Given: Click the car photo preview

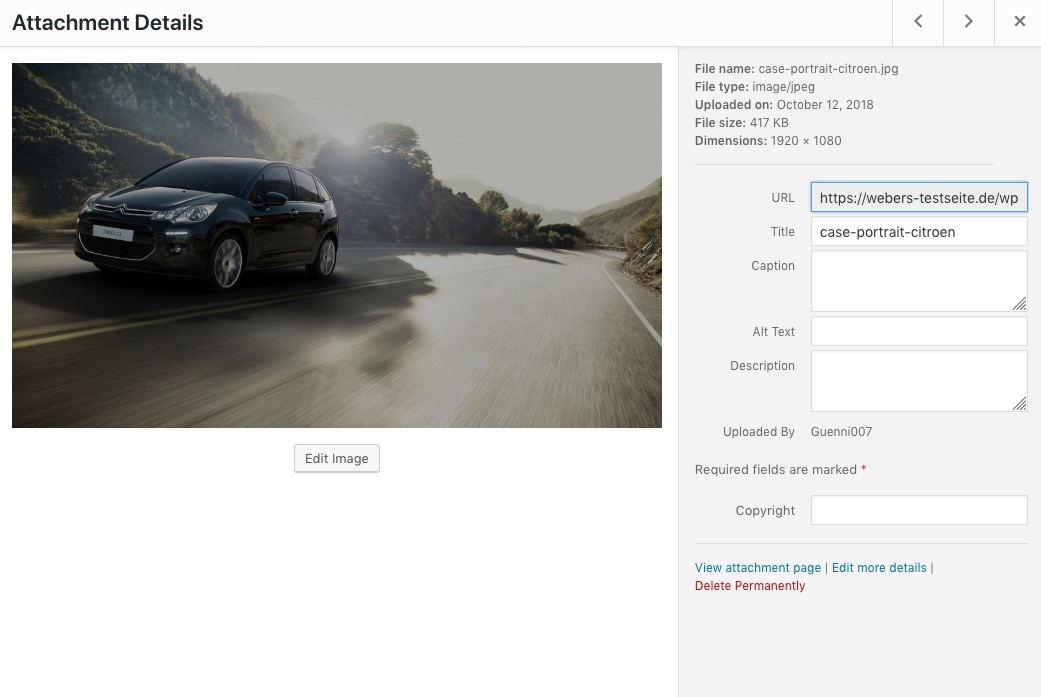Looking at the screenshot, I should 337,245.
